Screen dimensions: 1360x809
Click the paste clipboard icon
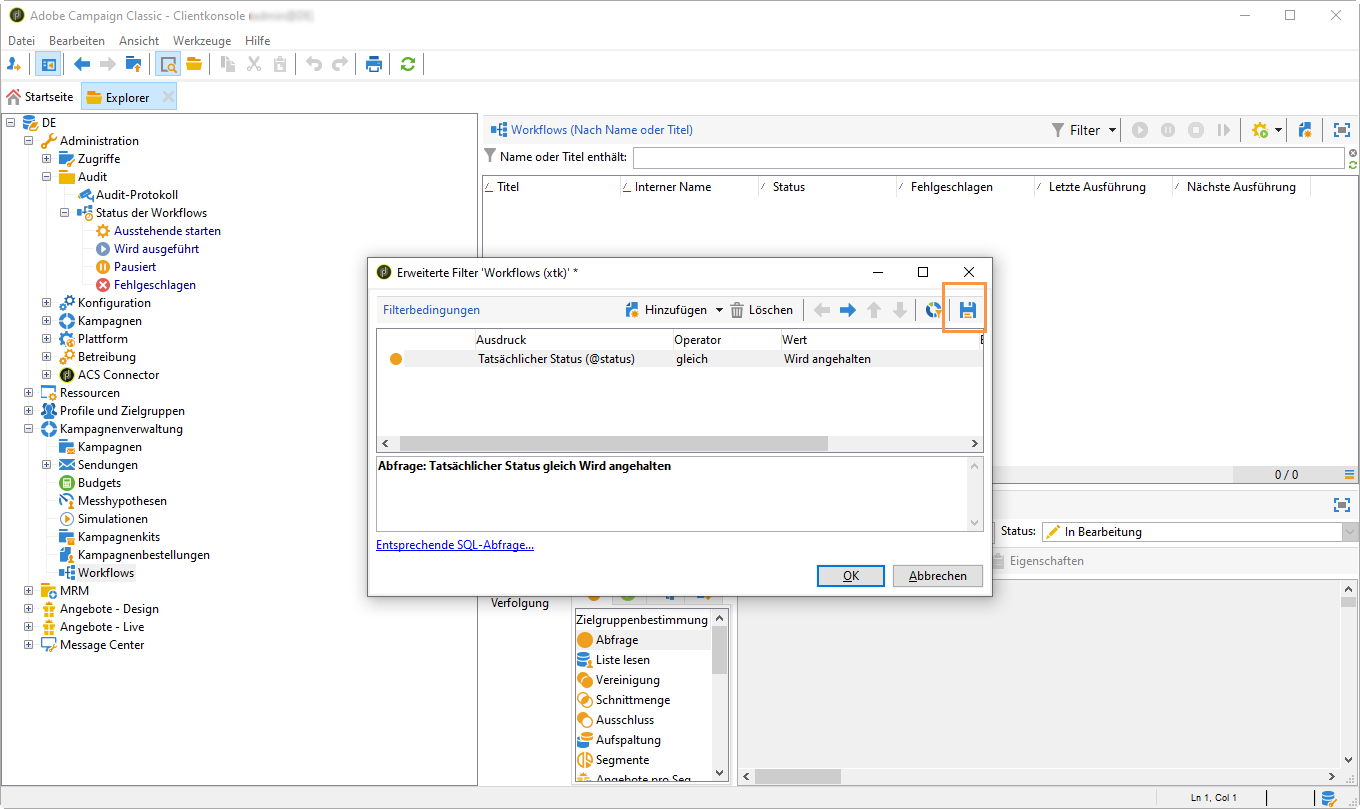[x=280, y=64]
